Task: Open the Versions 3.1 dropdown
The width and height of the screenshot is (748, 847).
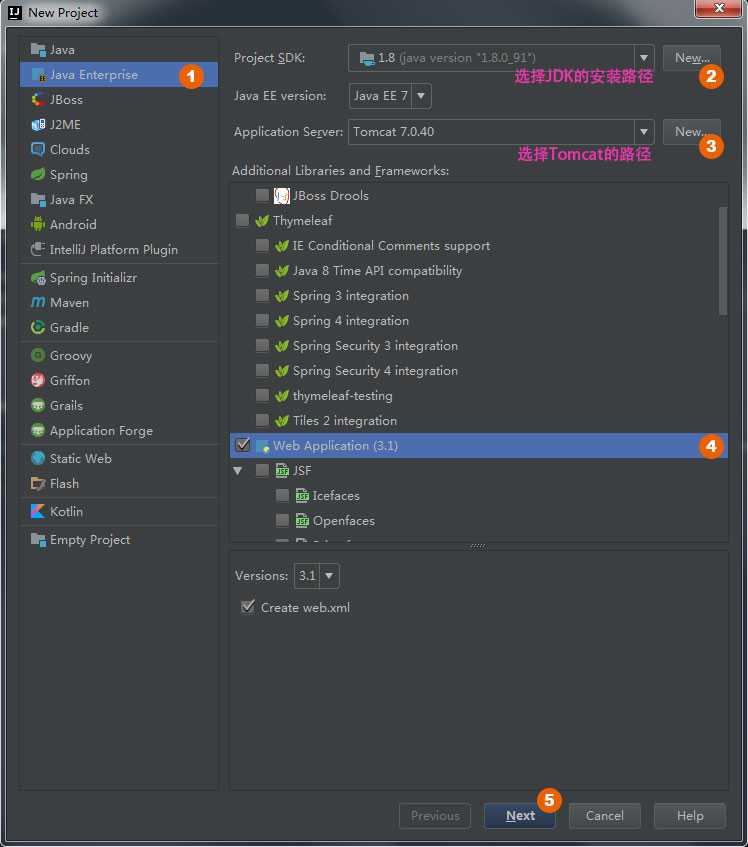Action: coord(316,576)
